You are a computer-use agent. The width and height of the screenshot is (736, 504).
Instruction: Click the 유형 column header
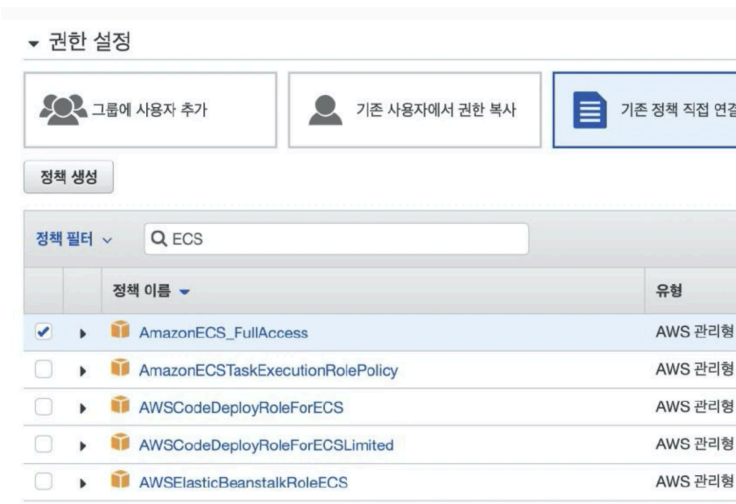click(668, 291)
